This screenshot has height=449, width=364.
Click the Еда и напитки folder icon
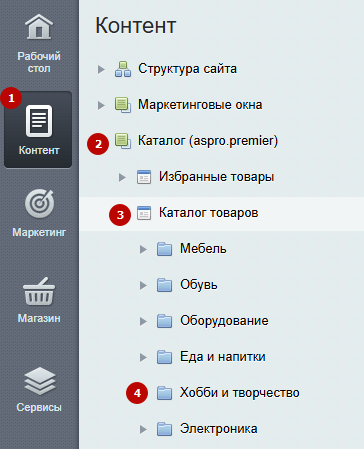pos(164,357)
